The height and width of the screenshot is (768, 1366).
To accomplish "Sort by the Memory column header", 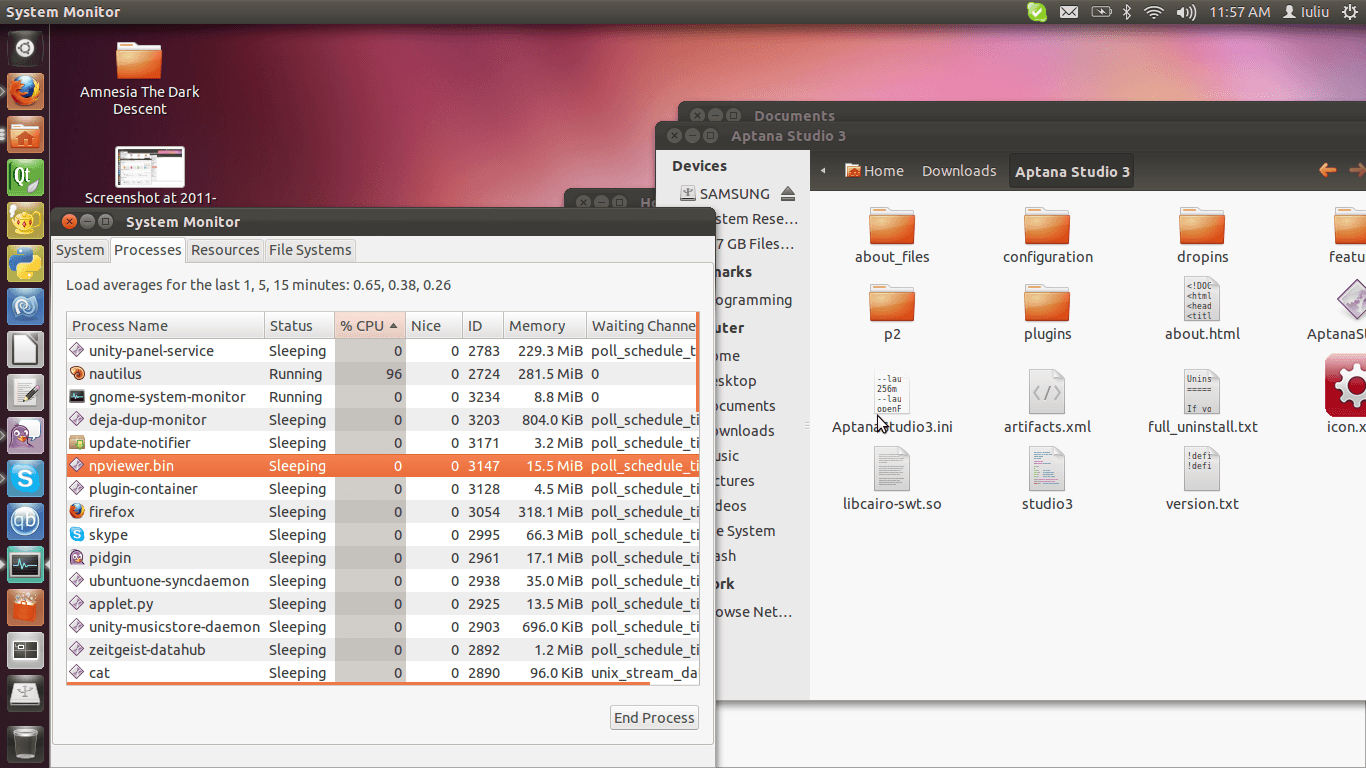I will click(537, 326).
